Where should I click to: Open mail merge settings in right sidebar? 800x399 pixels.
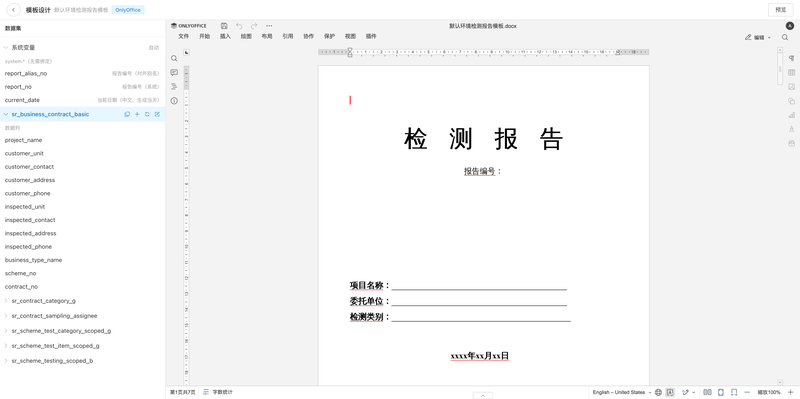pyautogui.click(x=791, y=143)
